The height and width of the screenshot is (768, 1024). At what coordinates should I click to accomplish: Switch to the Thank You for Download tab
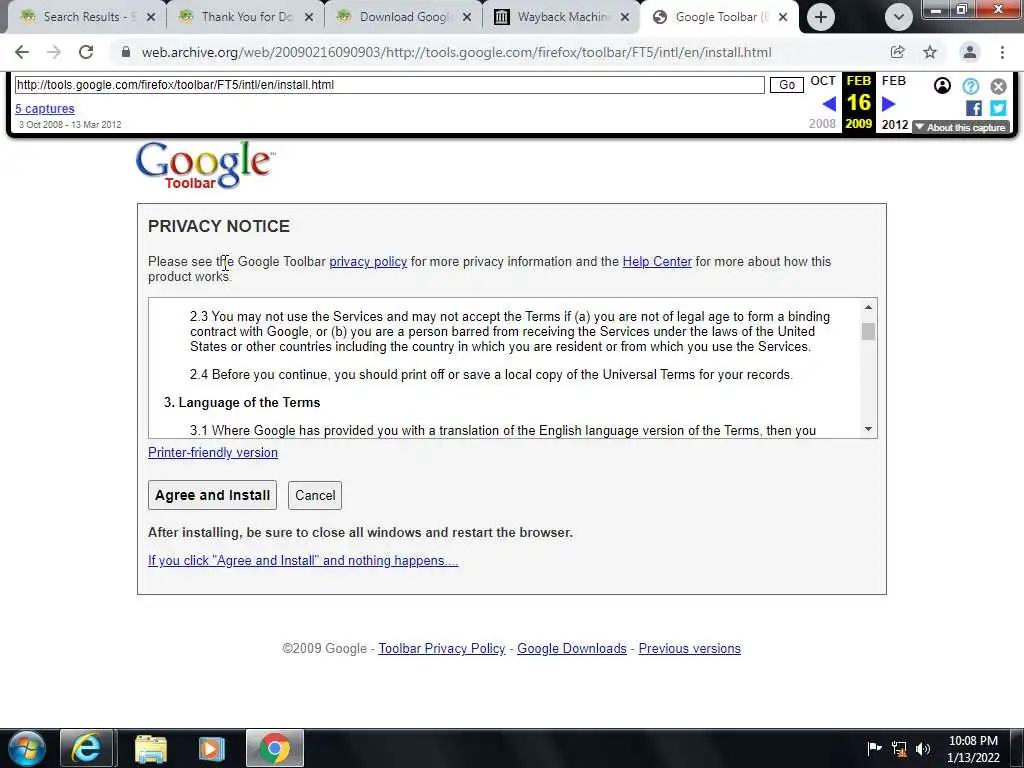pyautogui.click(x=246, y=17)
